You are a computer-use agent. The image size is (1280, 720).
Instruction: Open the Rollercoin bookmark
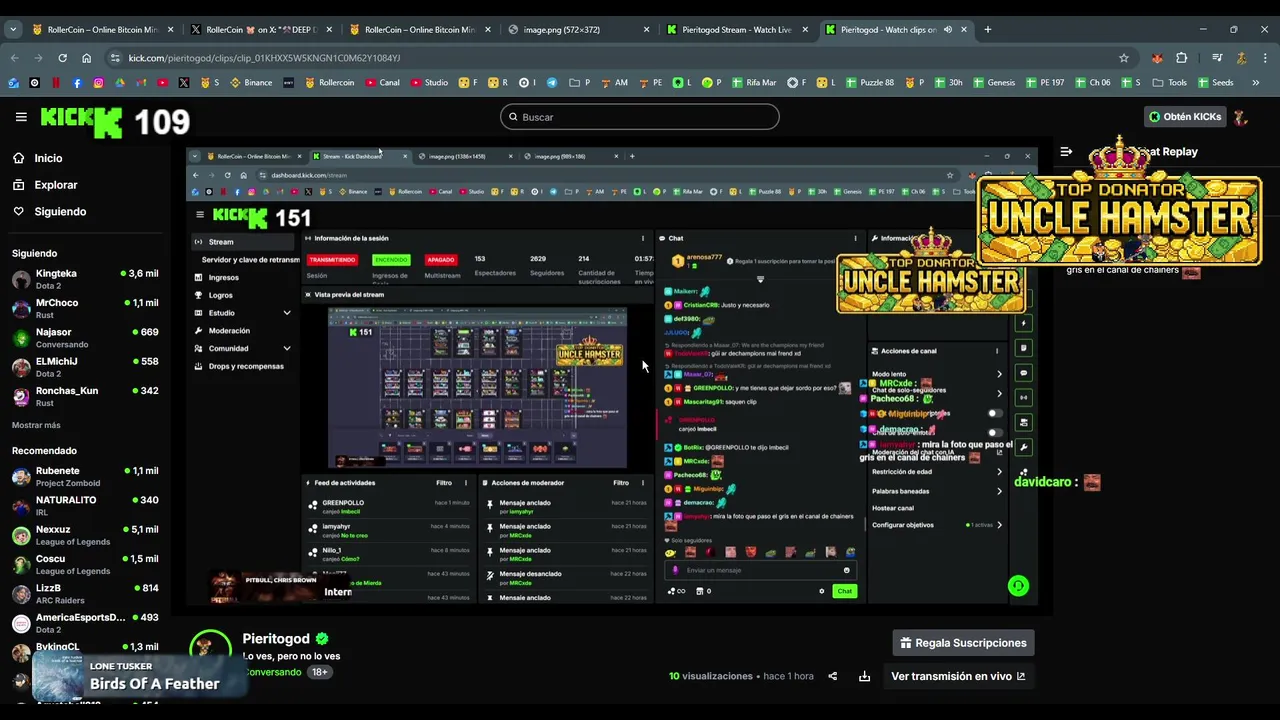click(330, 83)
